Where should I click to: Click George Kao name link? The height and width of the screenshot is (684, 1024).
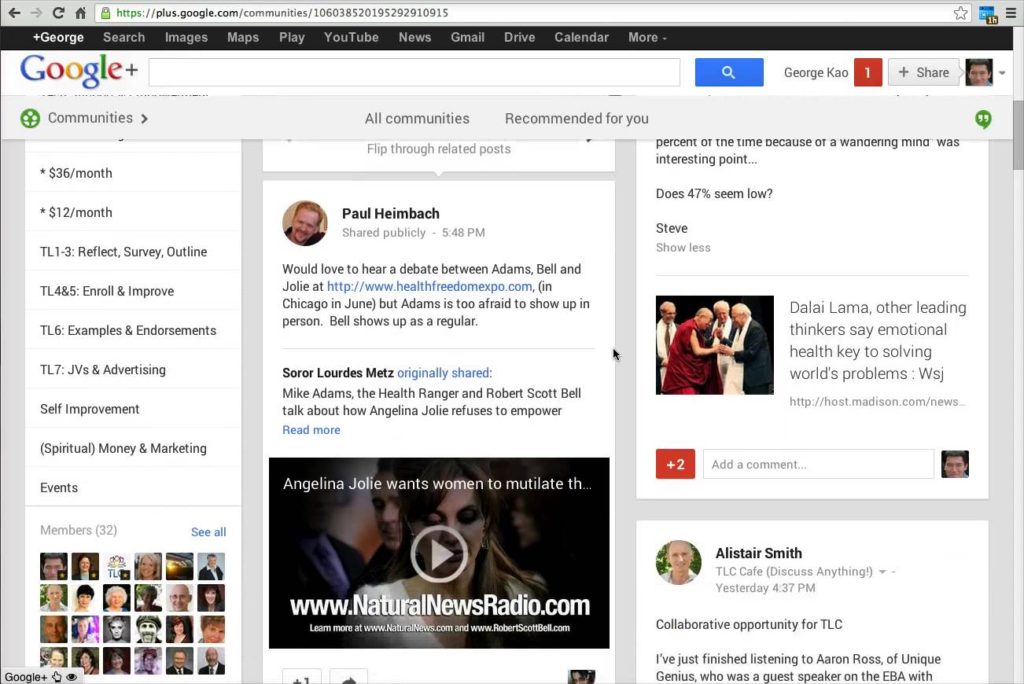[816, 73]
